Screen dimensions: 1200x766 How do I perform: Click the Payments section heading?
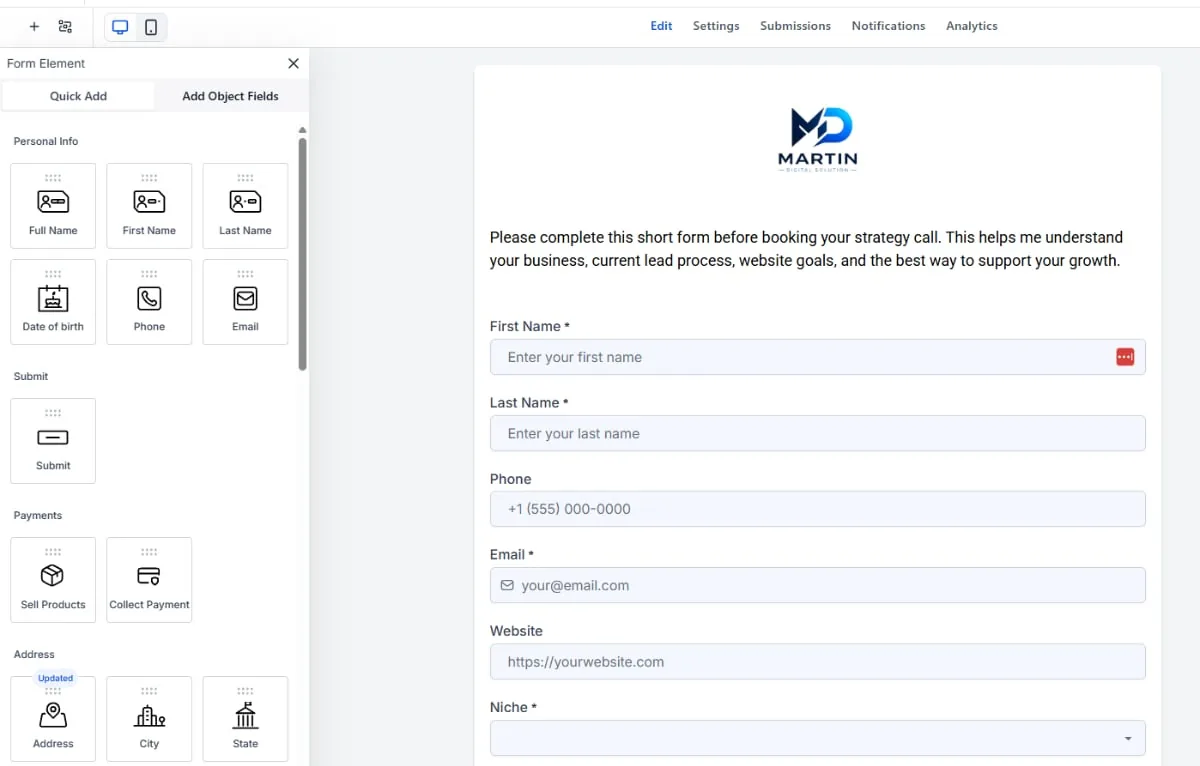[38, 515]
